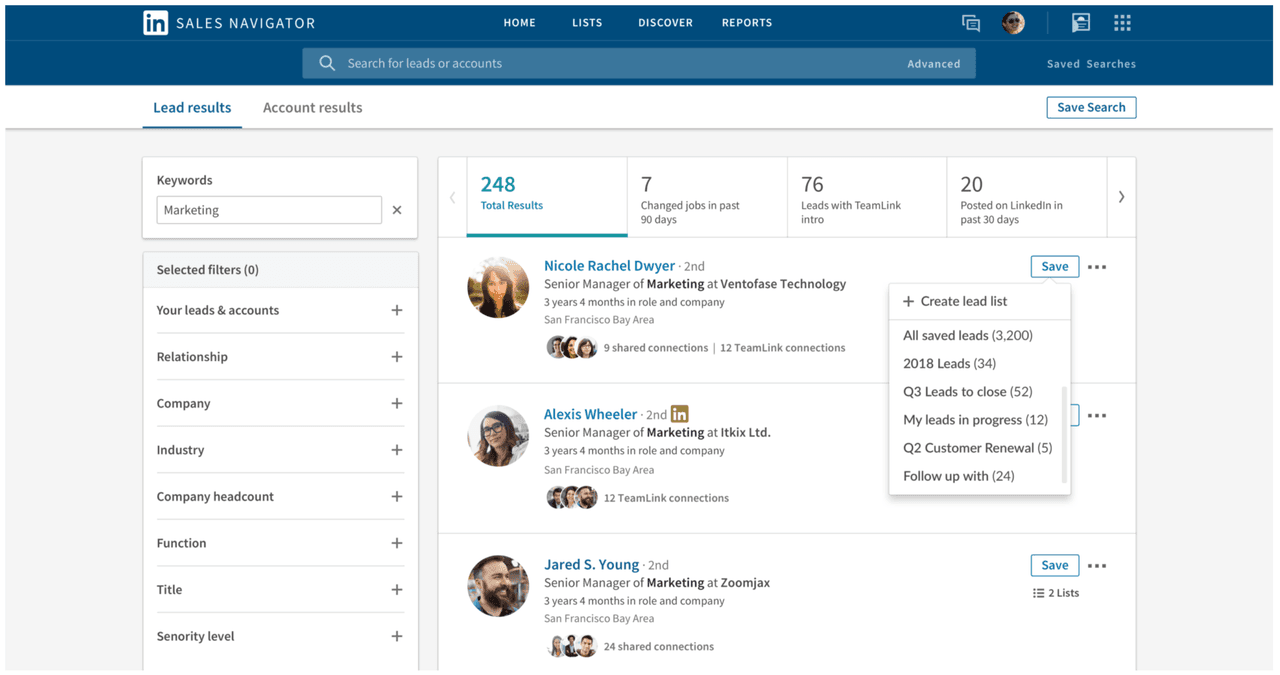Open your profile photo menu in navbar
The height and width of the screenshot is (675, 1280).
tap(1012, 22)
